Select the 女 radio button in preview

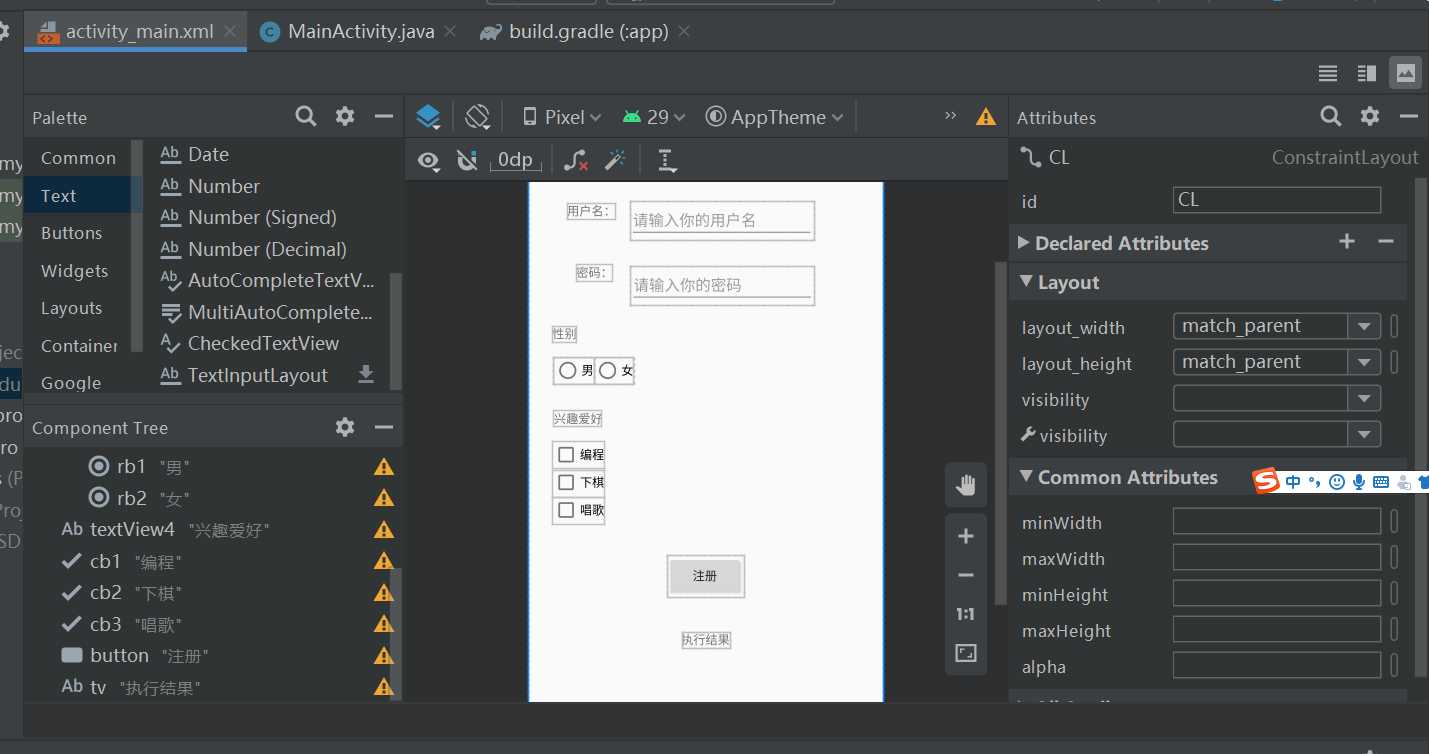click(614, 371)
